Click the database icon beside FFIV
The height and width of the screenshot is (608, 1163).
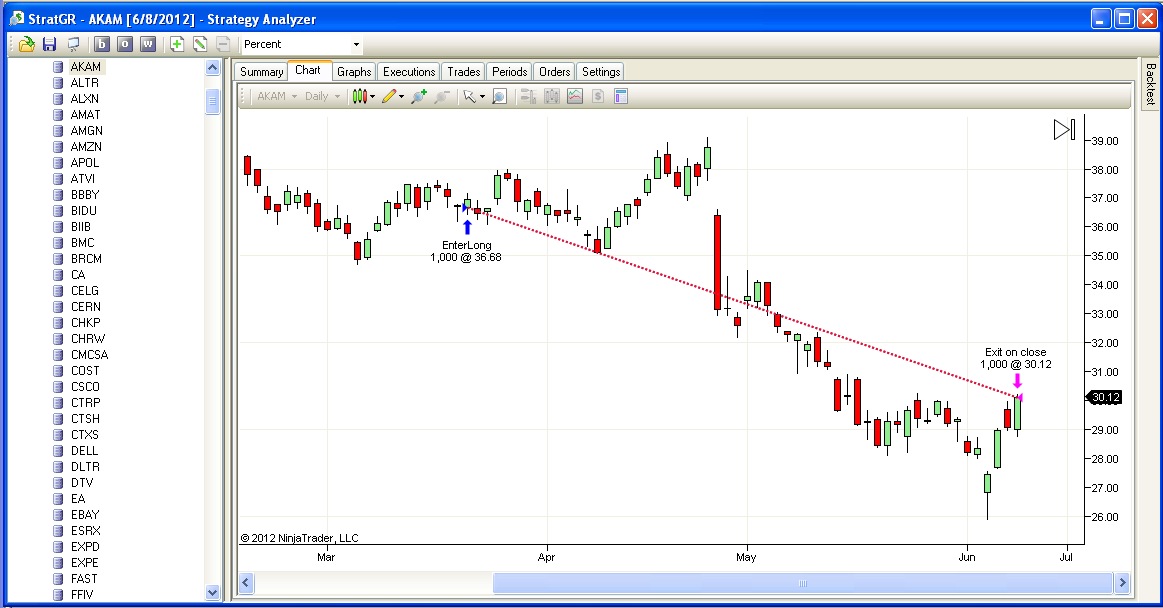[x=58, y=595]
